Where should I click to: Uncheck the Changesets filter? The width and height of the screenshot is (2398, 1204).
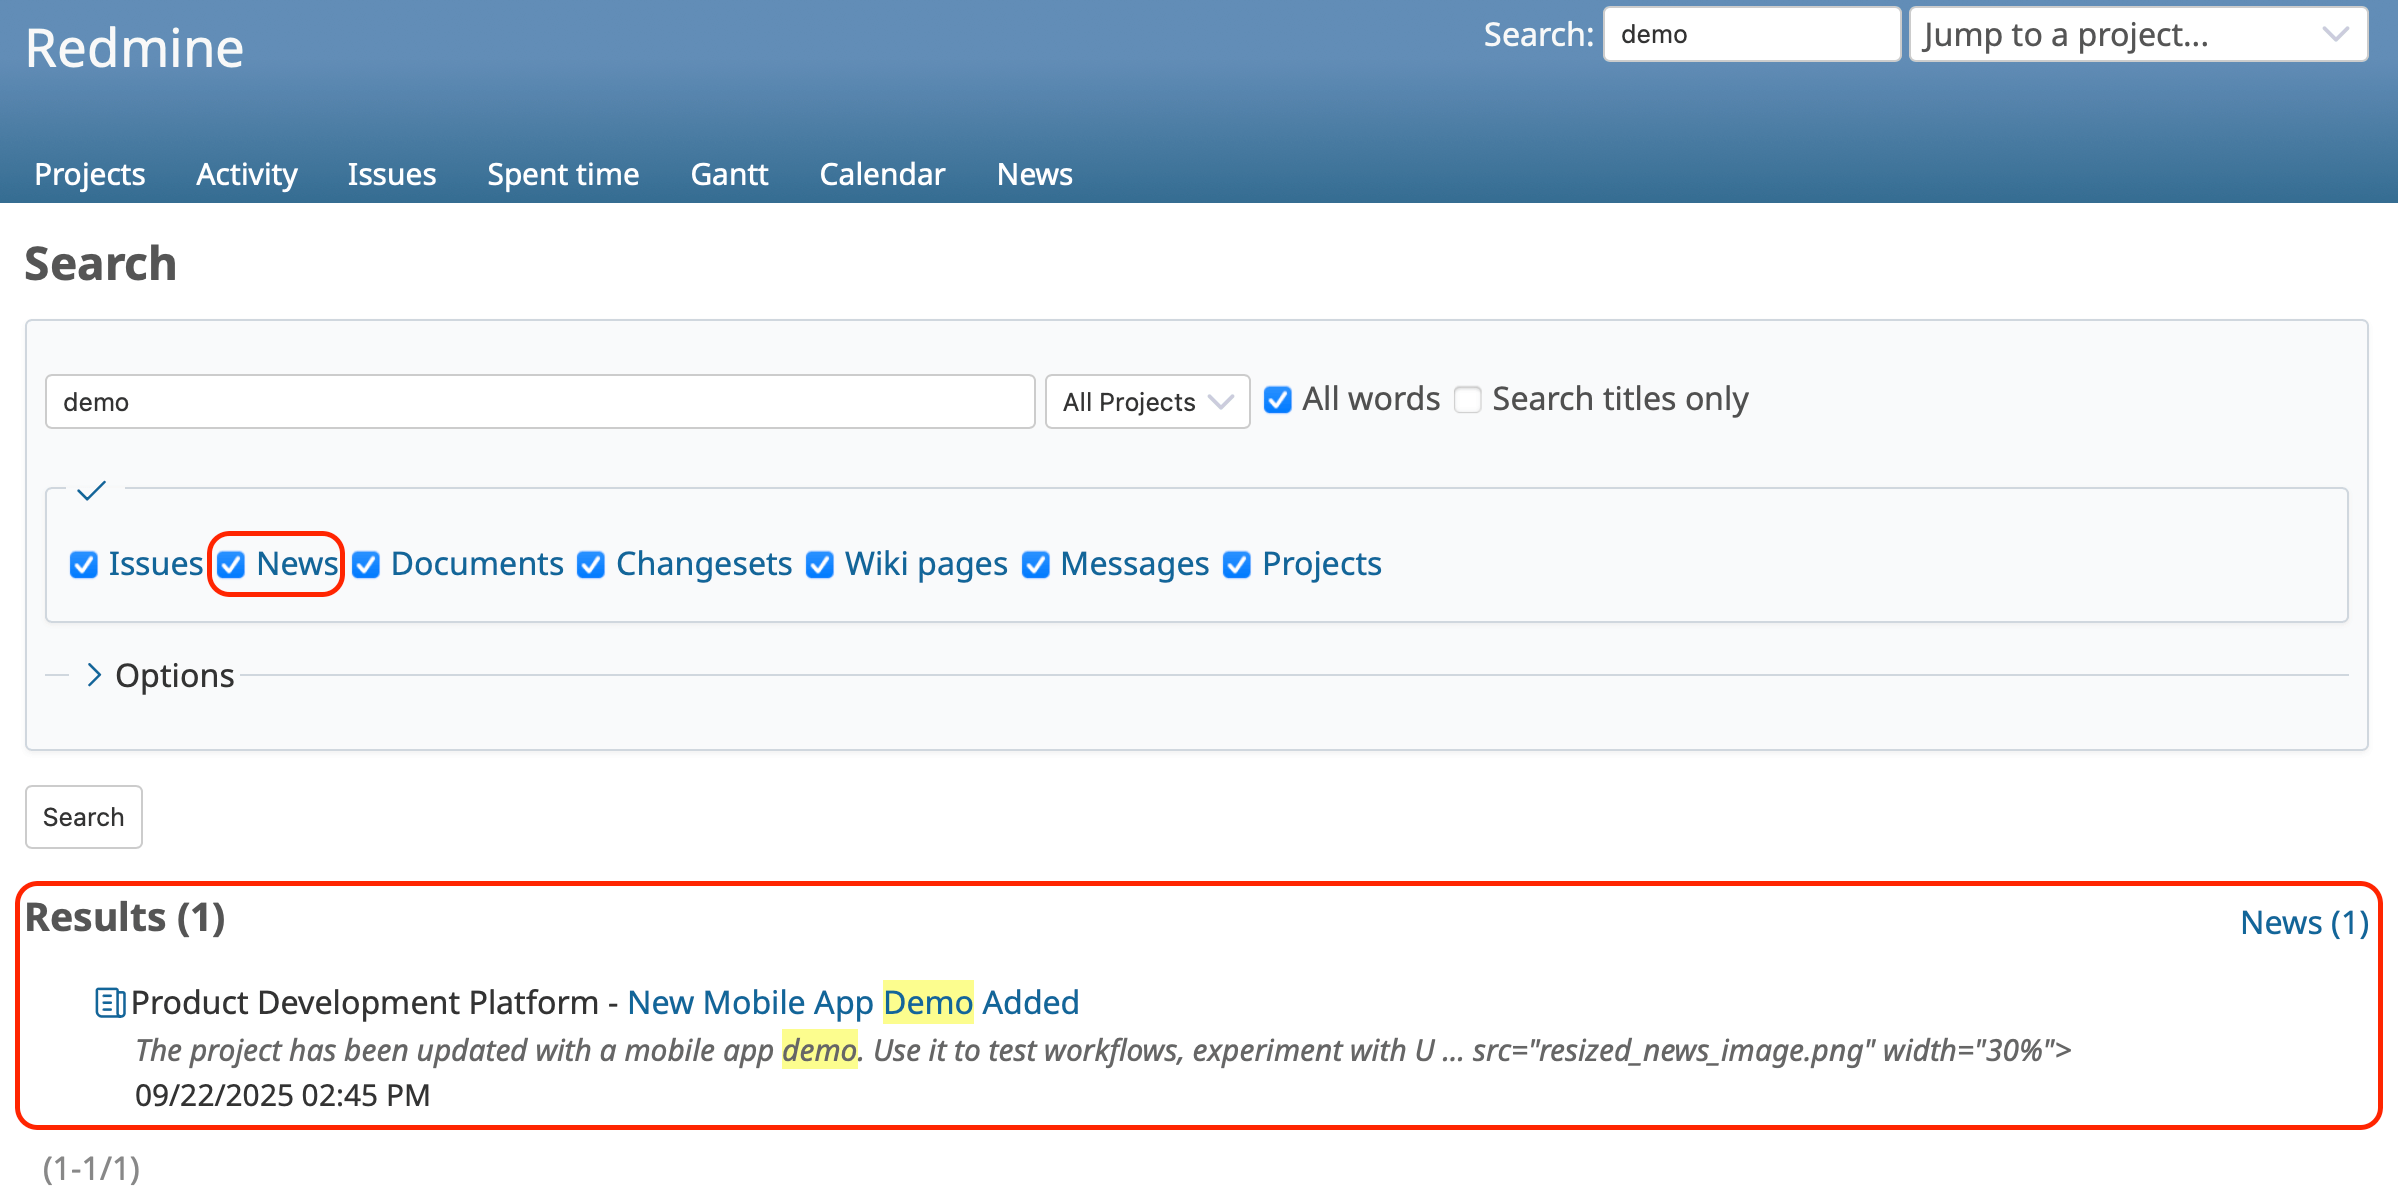point(590,564)
